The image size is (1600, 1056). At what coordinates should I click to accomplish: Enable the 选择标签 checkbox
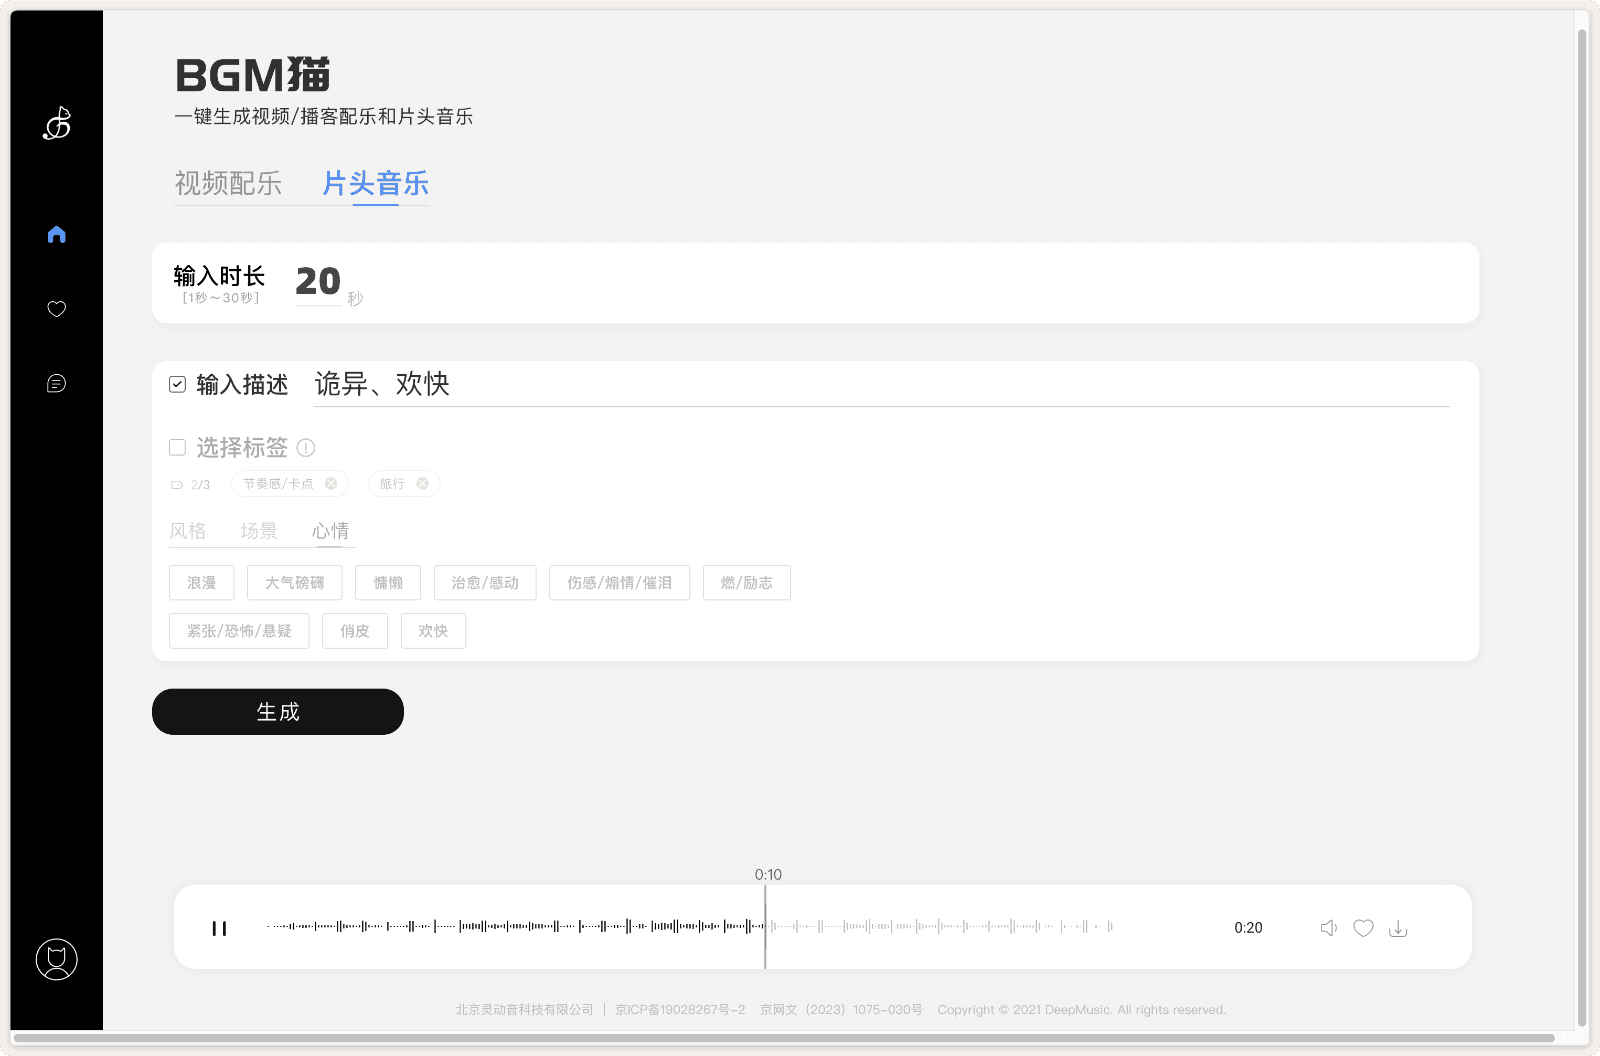click(x=178, y=447)
